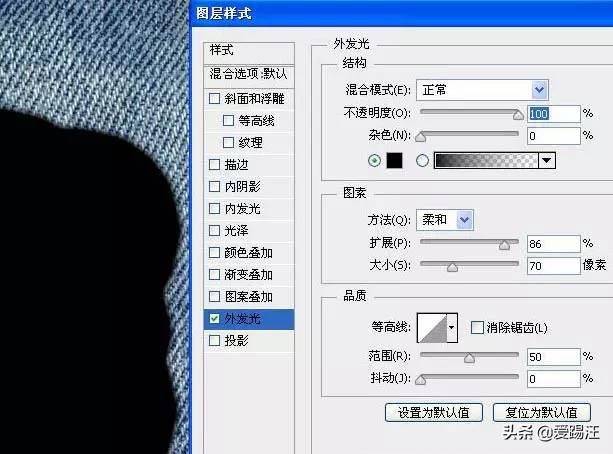613x454 pixels.
Task: Select the 渐变叠加 list entry label
Action: [x=249, y=275]
